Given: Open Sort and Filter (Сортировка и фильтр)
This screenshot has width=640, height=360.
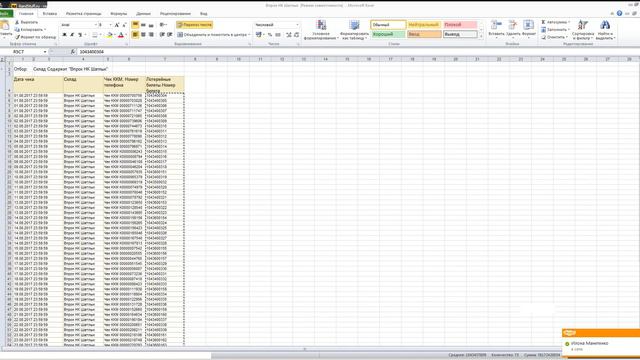Looking at the screenshot, I should pos(583,30).
